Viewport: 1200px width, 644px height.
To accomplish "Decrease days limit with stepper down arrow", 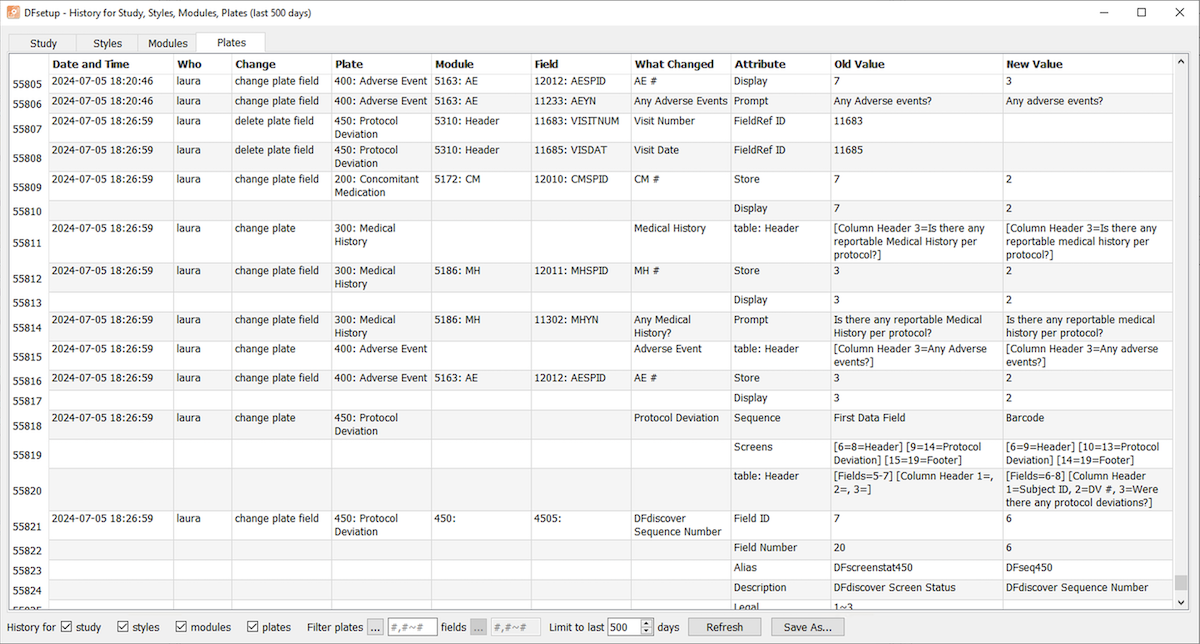I will (646, 632).
